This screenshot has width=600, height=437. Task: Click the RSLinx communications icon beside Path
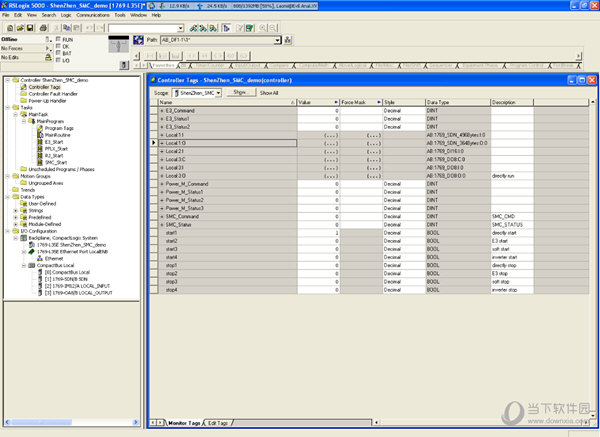138,40
